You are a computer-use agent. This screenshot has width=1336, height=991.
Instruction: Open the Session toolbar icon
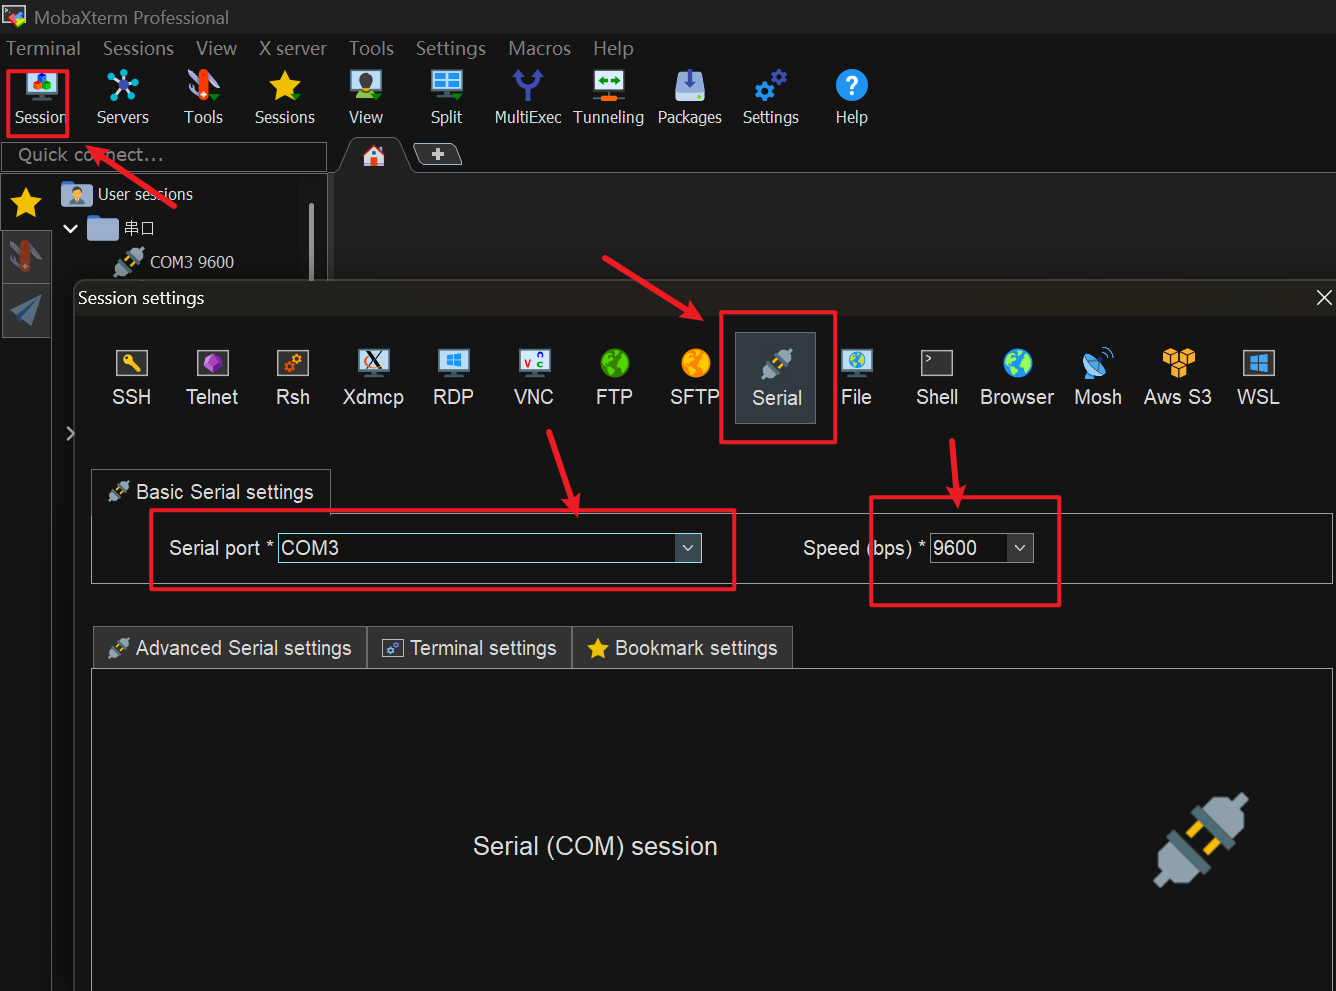coord(41,99)
